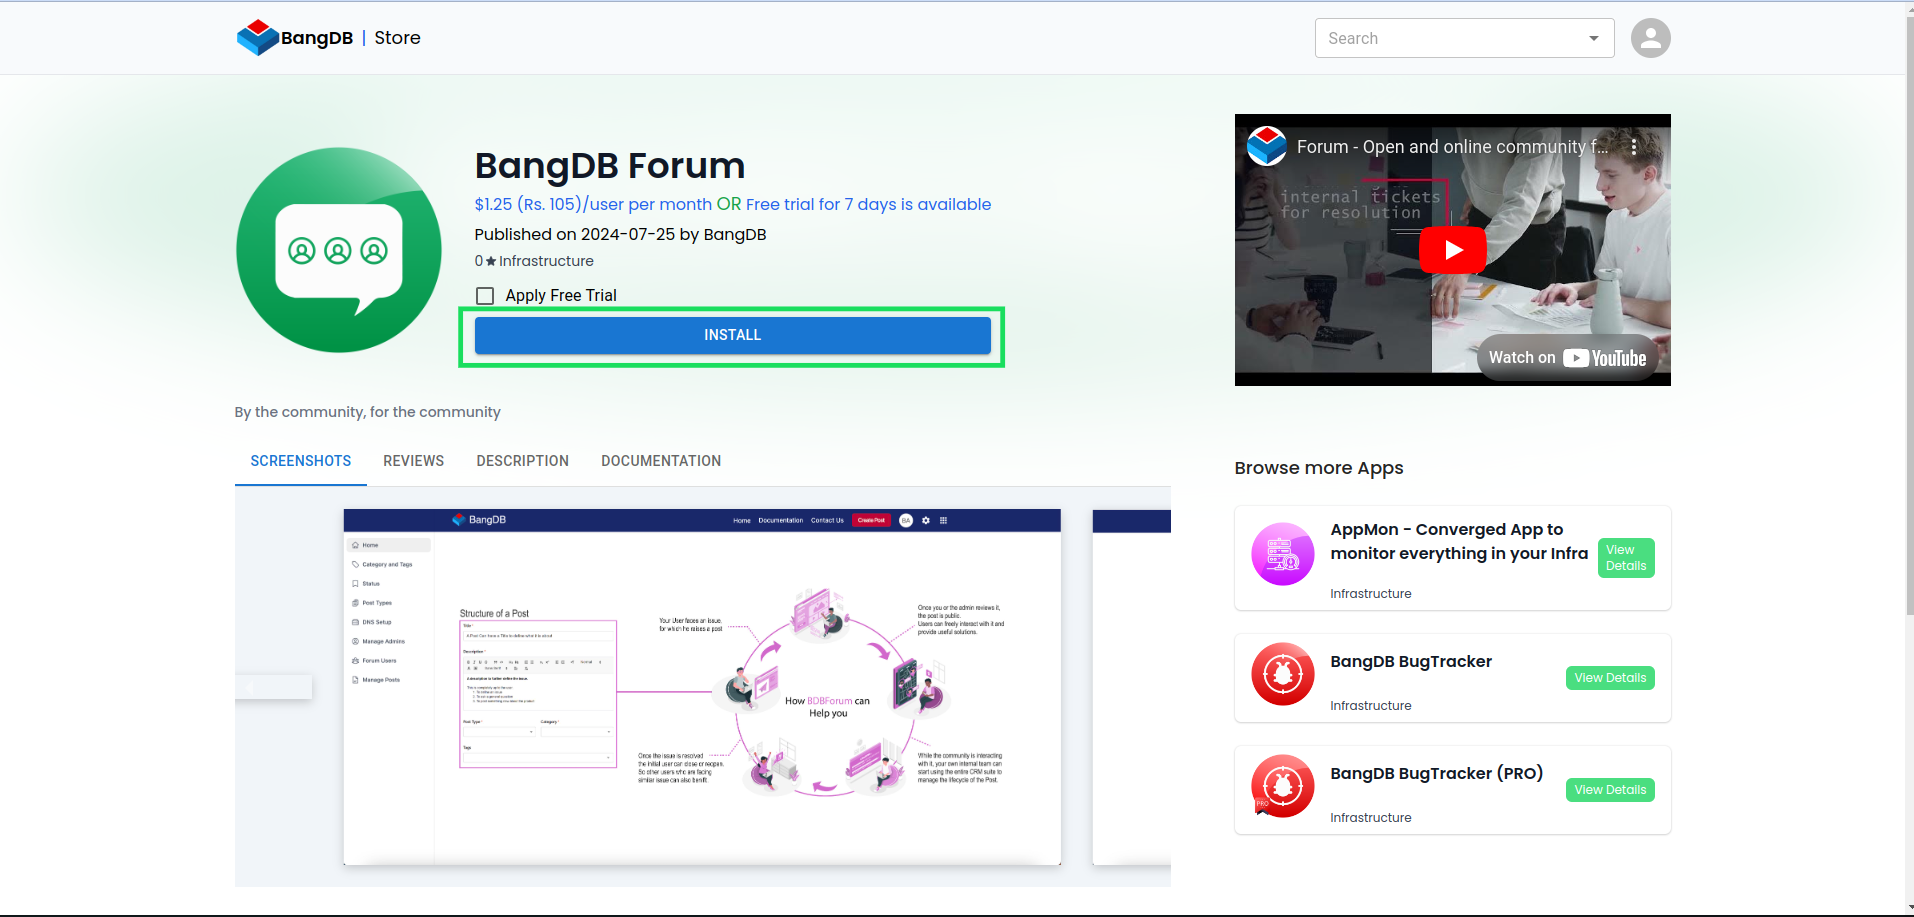Expand the Search dropdown arrow
The image size is (1914, 917).
[1593, 38]
